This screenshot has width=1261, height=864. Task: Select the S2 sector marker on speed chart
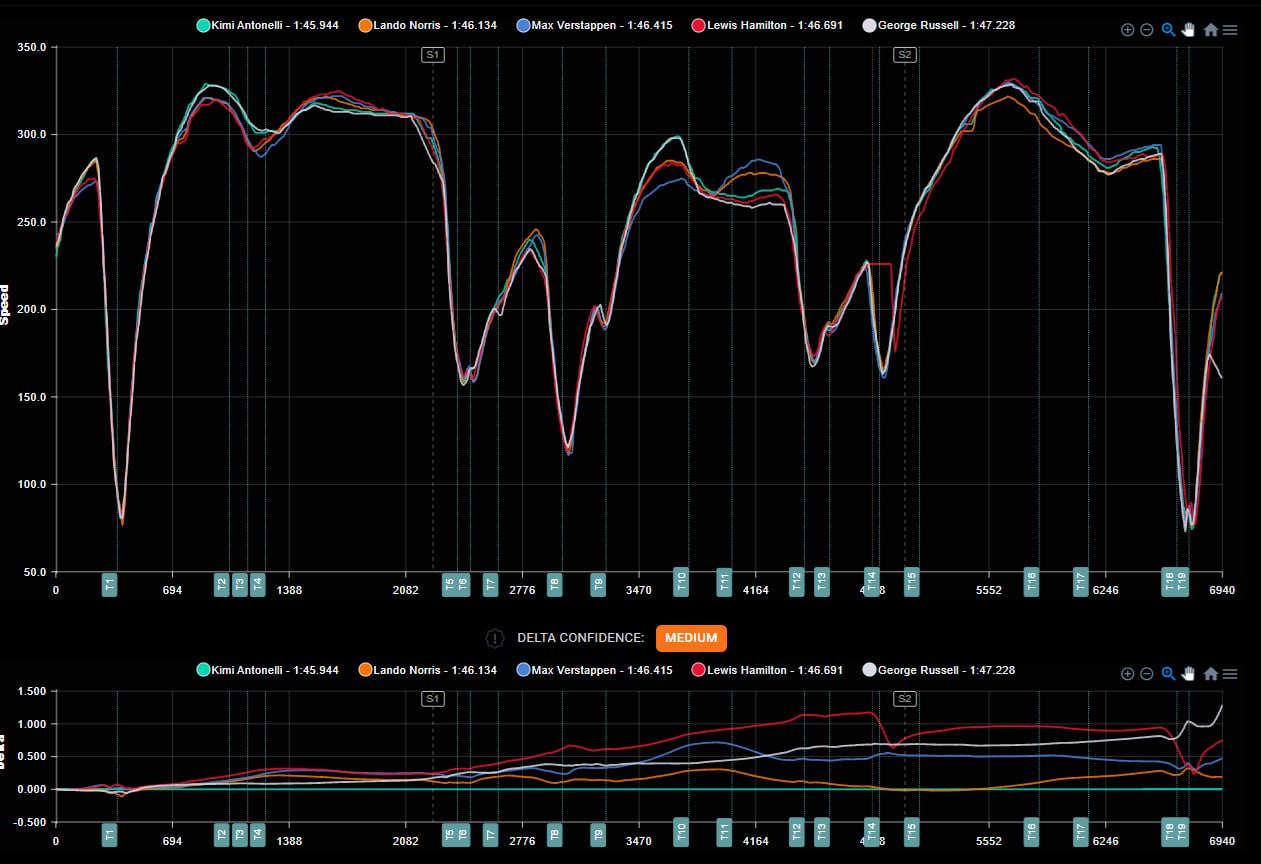pyautogui.click(x=905, y=55)
